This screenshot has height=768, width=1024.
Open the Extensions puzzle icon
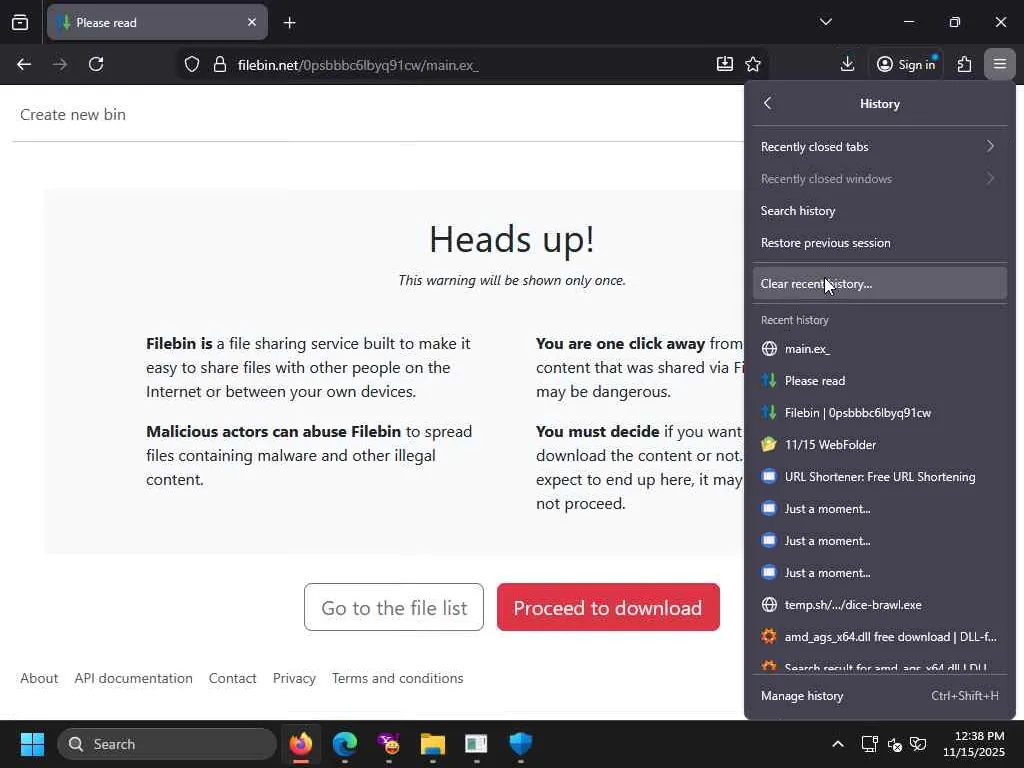point(964,64)
